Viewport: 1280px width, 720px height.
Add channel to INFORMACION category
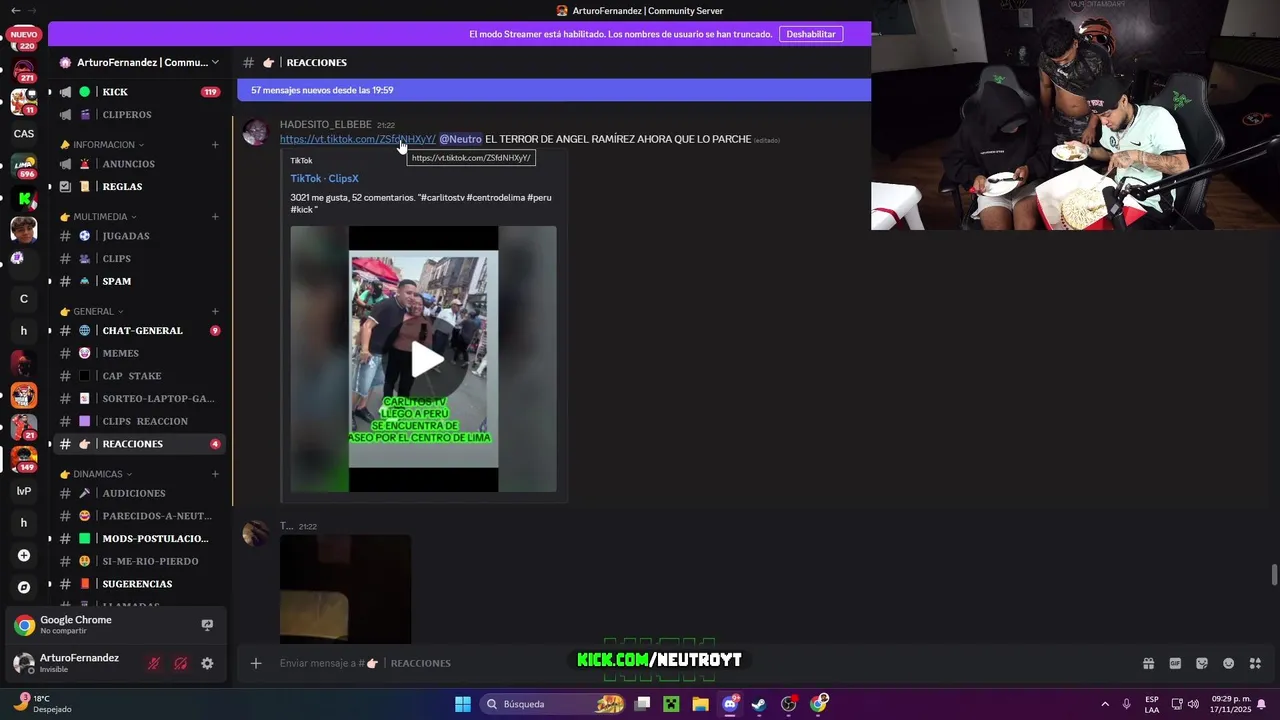click(215, 145)
